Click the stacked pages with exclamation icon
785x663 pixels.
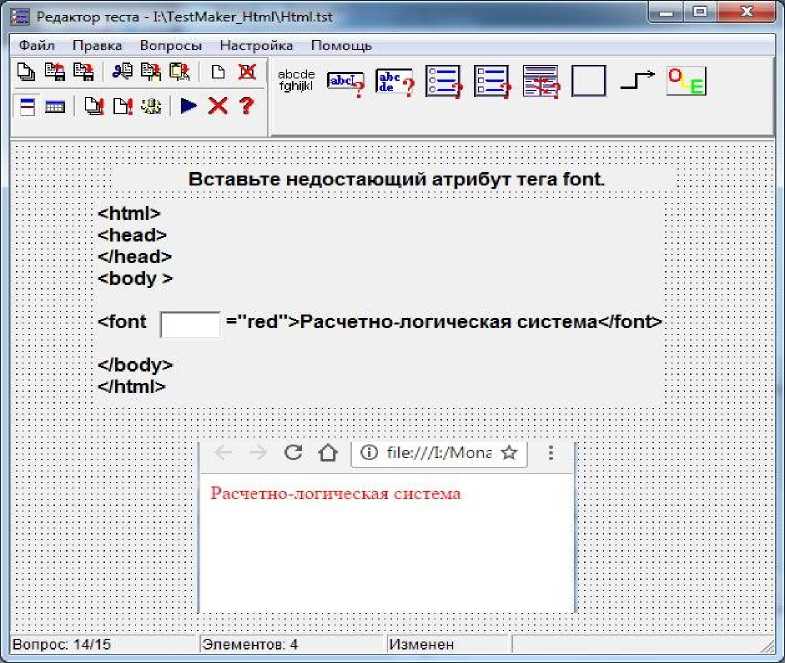click(x=94, y=106)
